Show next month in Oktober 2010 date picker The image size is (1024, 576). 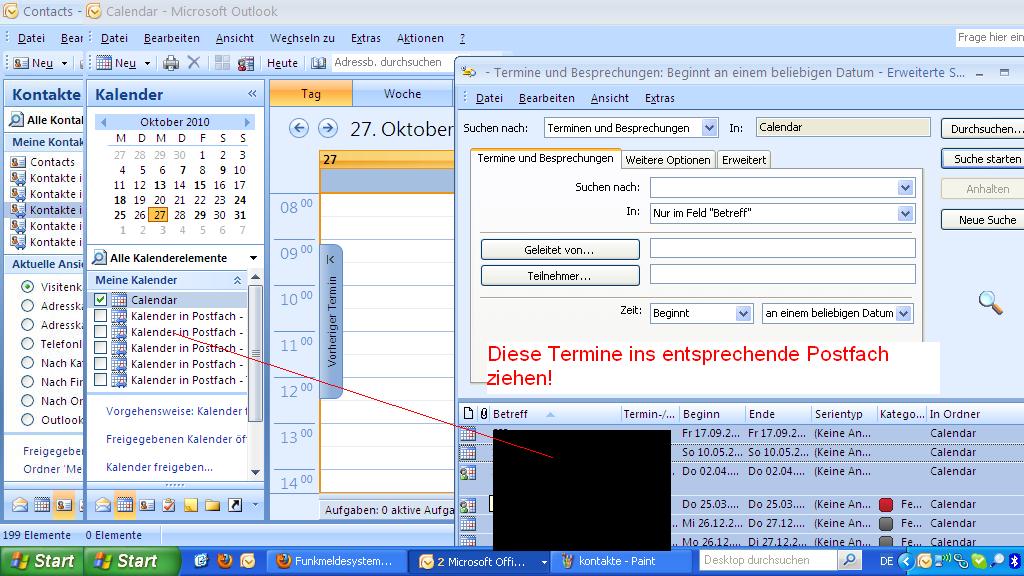(247, 122)
